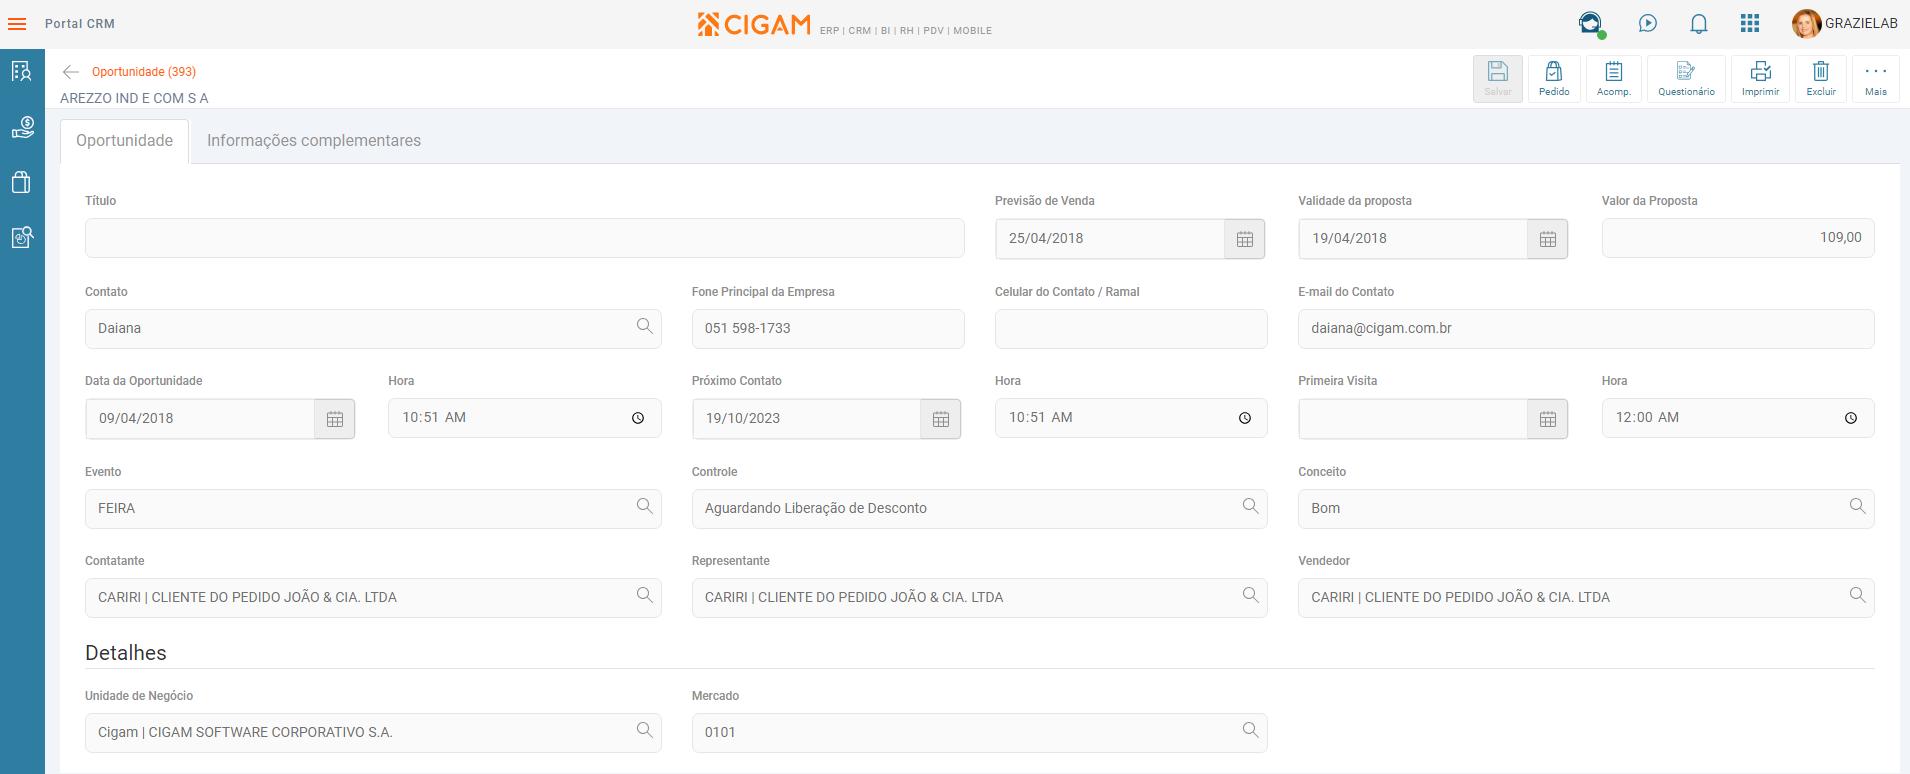This screenshot has height=774, width=1910.
Task: Click the Vendedor field text
Action: [x=1461, y=598]
